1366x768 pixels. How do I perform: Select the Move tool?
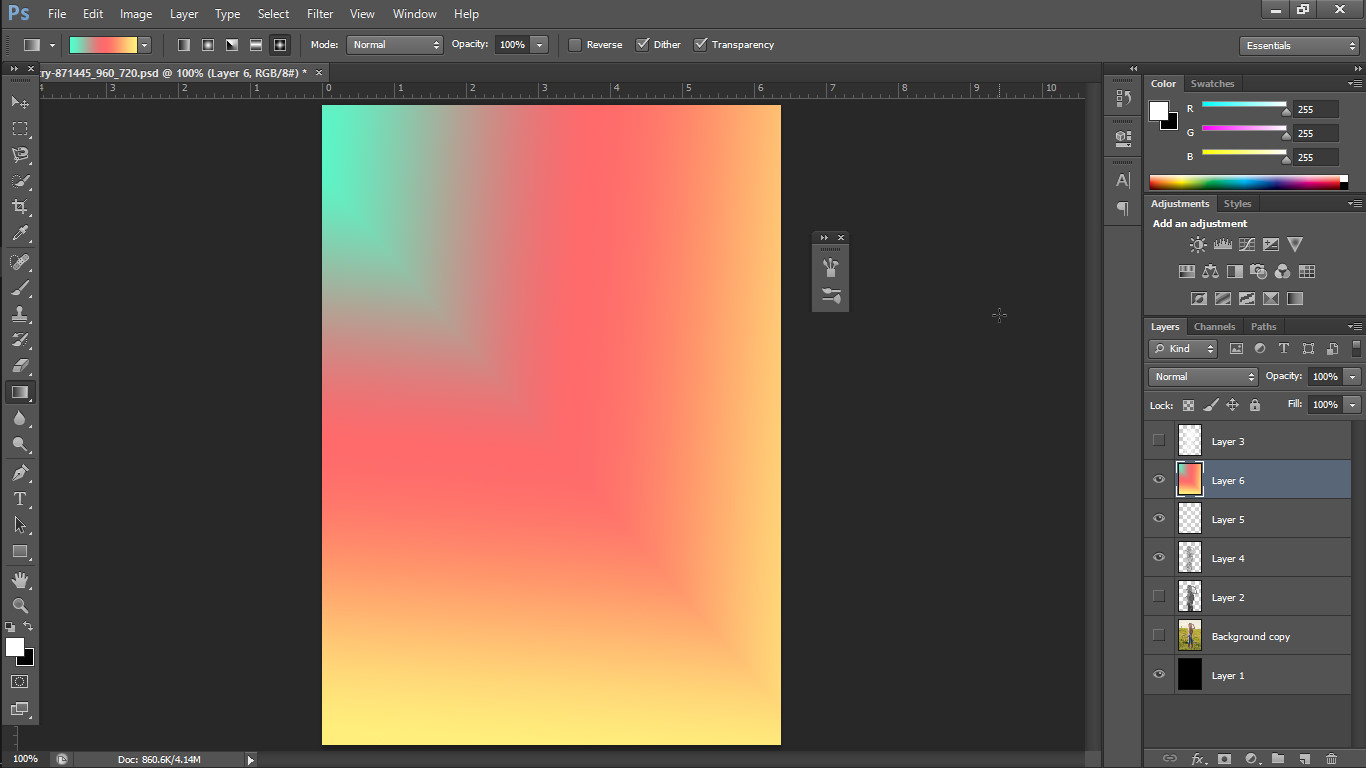point(20,103)
